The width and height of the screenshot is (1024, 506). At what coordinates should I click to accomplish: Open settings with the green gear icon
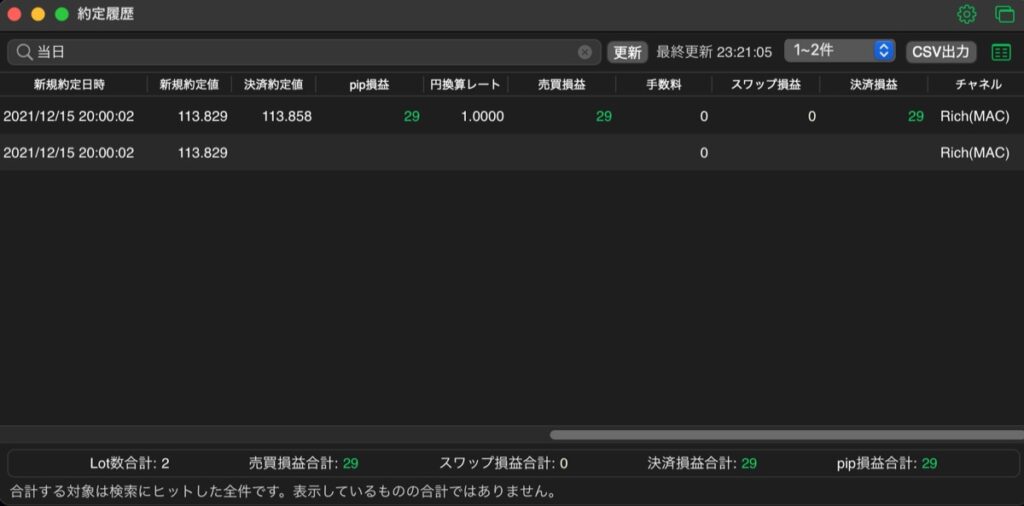coord(967,14)
